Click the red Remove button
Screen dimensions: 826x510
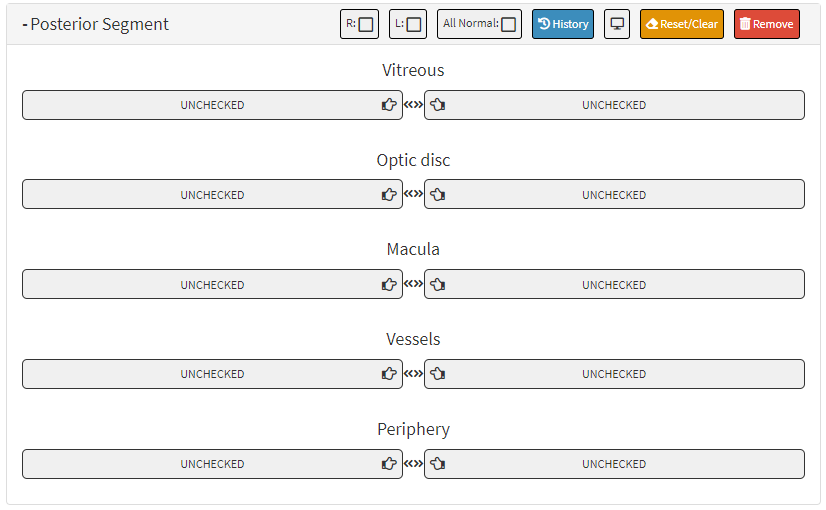(x=767, y=24)
